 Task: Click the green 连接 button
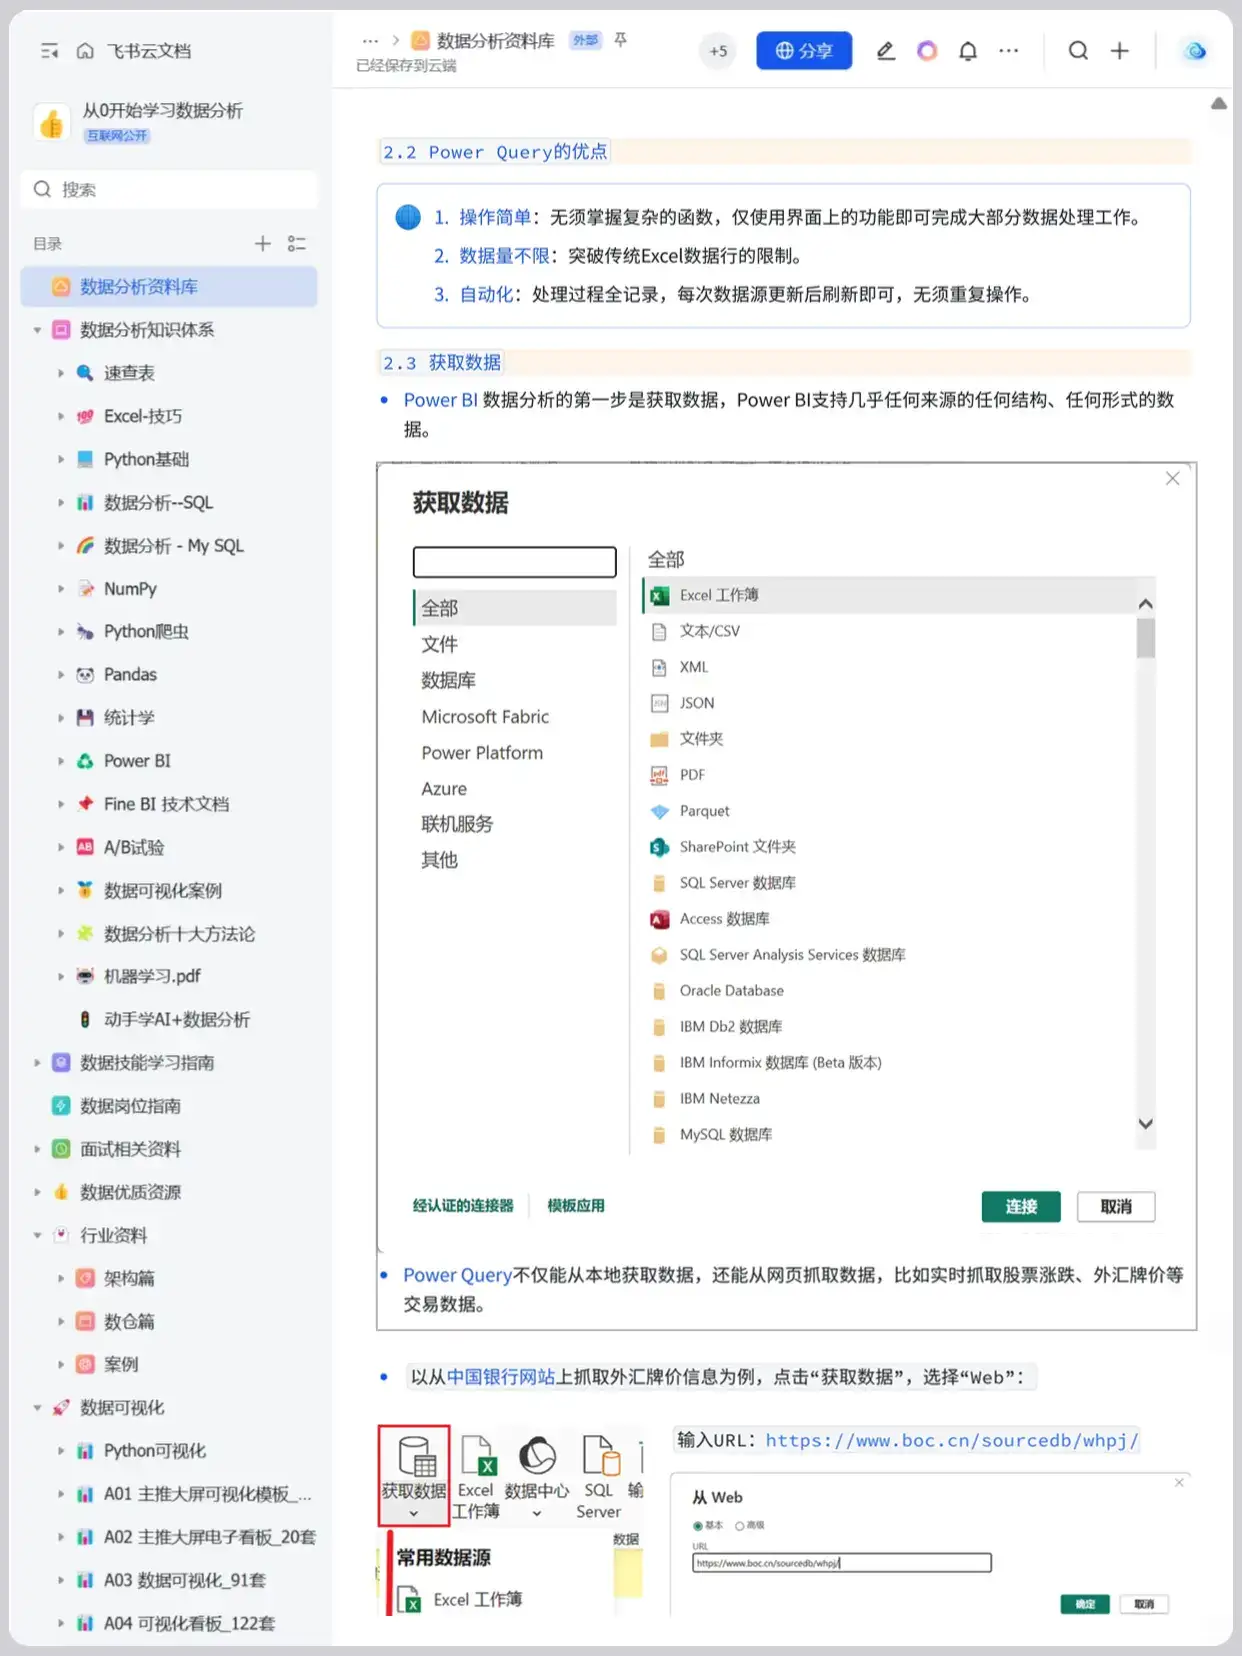click(1021, 1207)
